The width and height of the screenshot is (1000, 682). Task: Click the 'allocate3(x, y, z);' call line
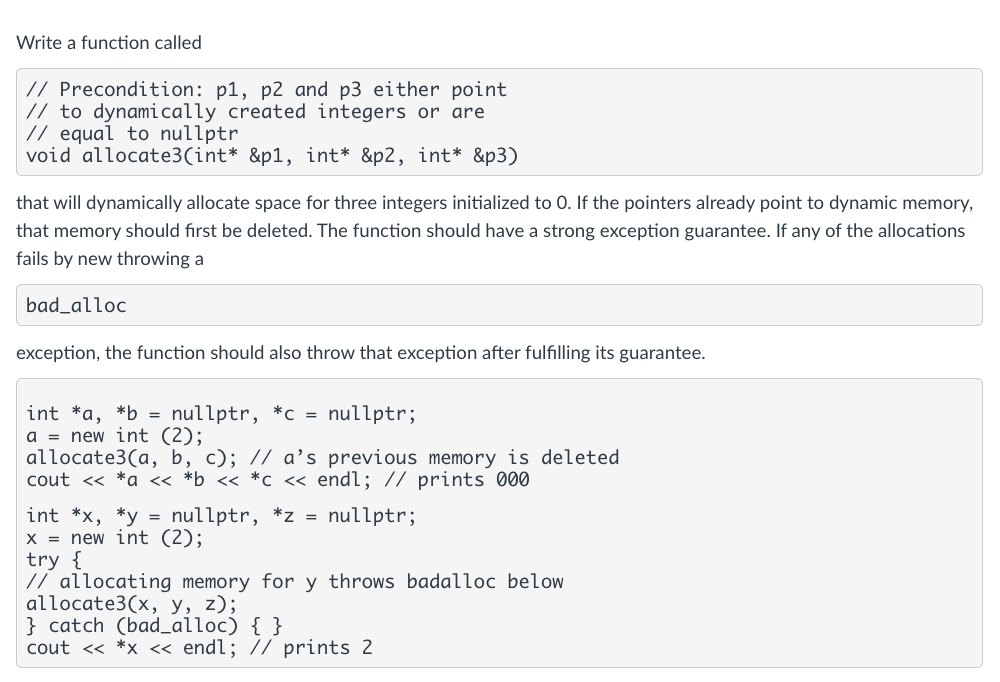click(131, 604)
